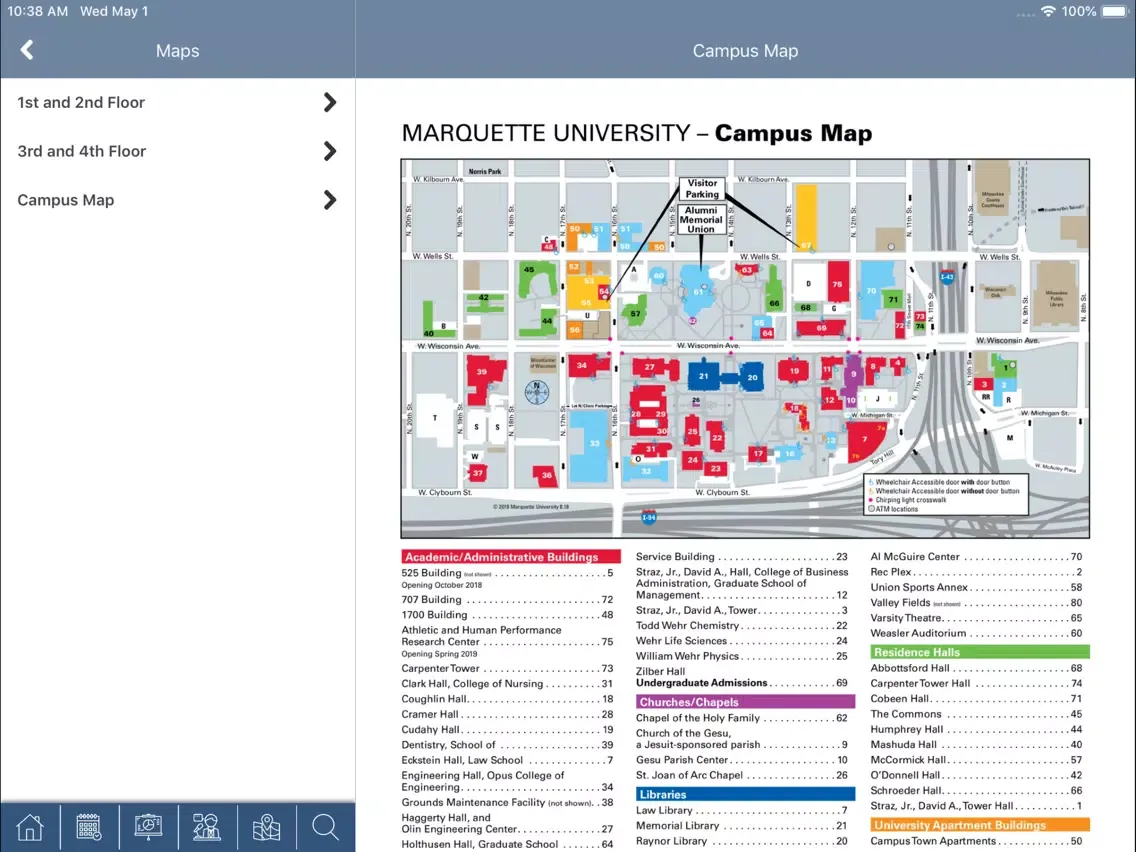
Task: Tap the compass rose on the campus map
Action: 536,392
